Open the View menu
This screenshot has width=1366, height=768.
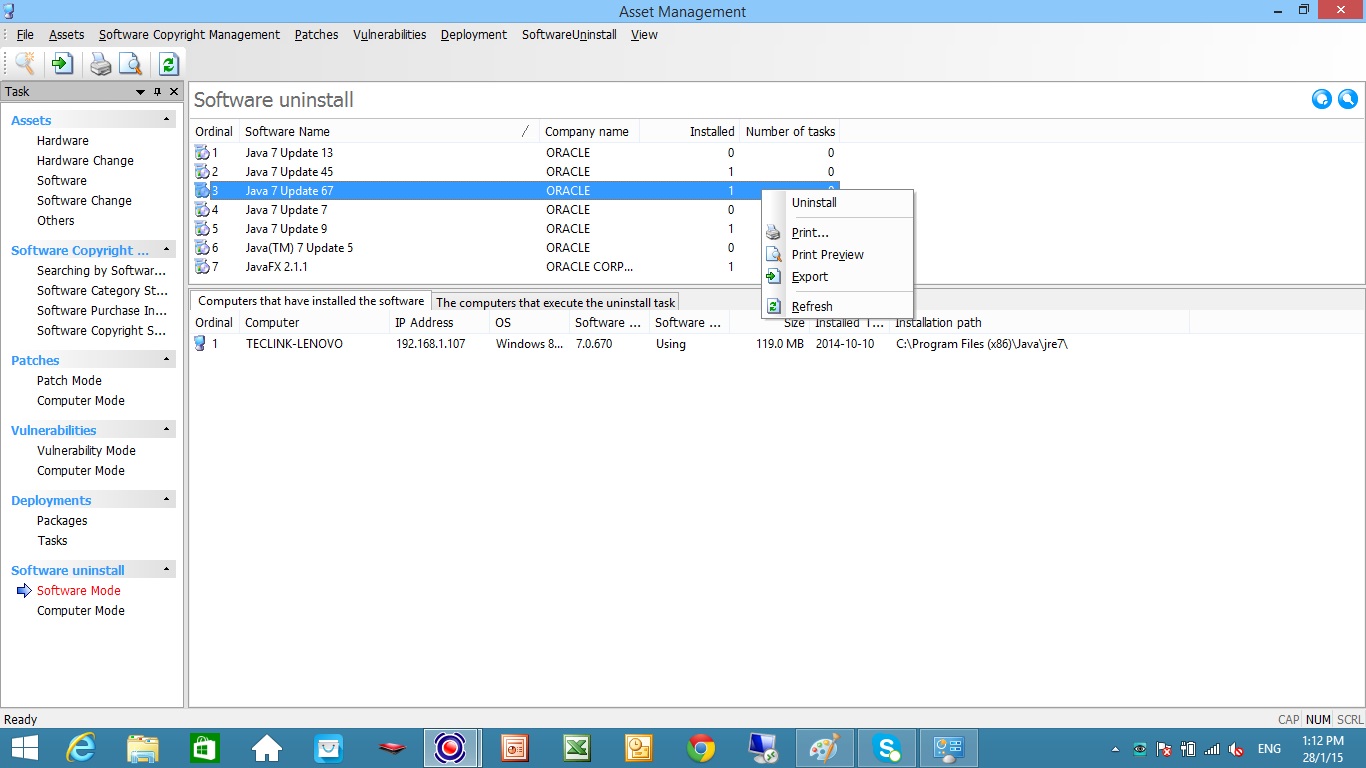pos(644,34)
